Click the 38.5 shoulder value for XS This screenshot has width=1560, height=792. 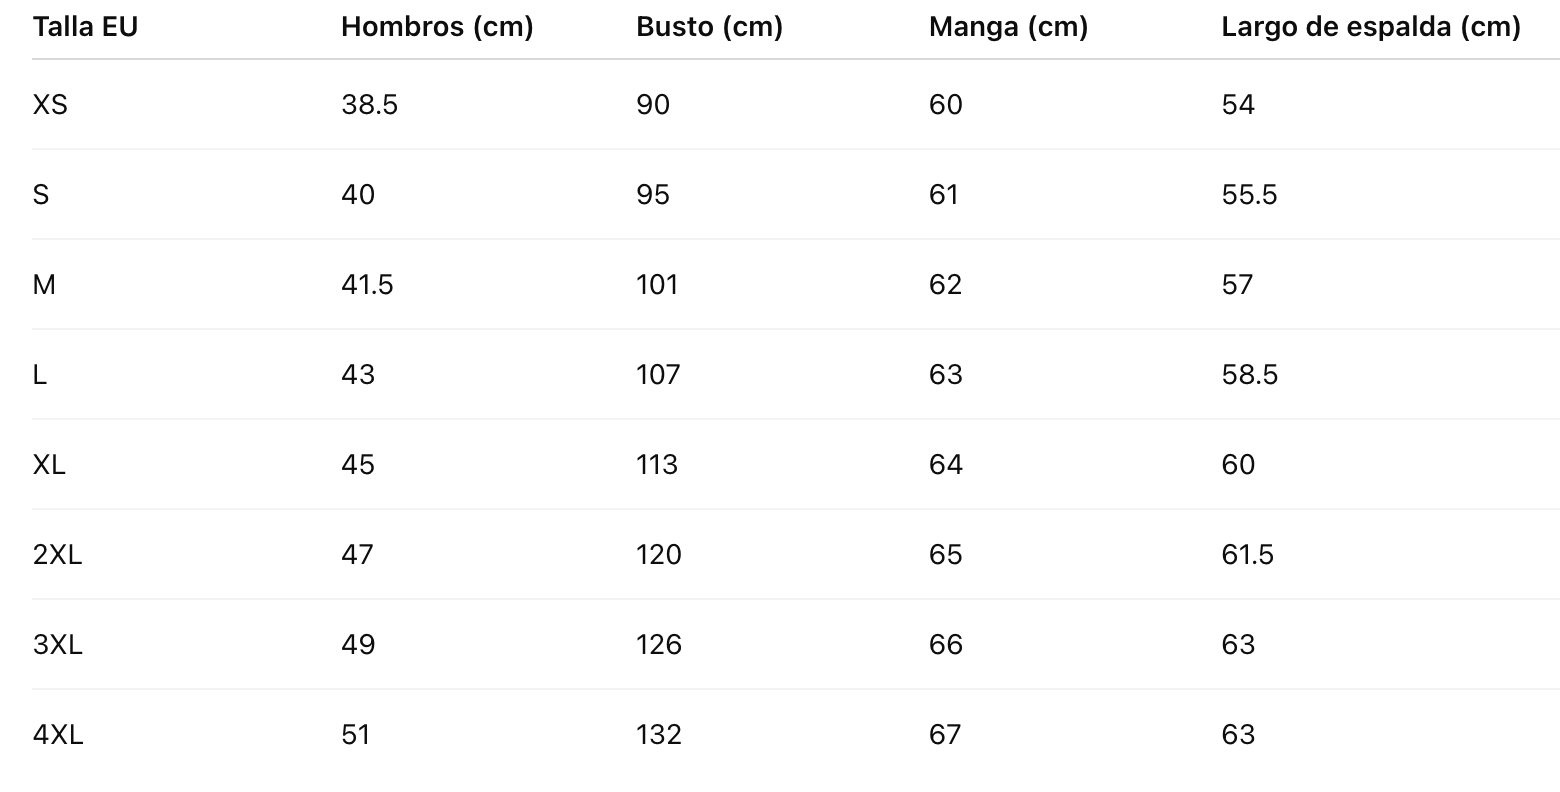[369, 105]
